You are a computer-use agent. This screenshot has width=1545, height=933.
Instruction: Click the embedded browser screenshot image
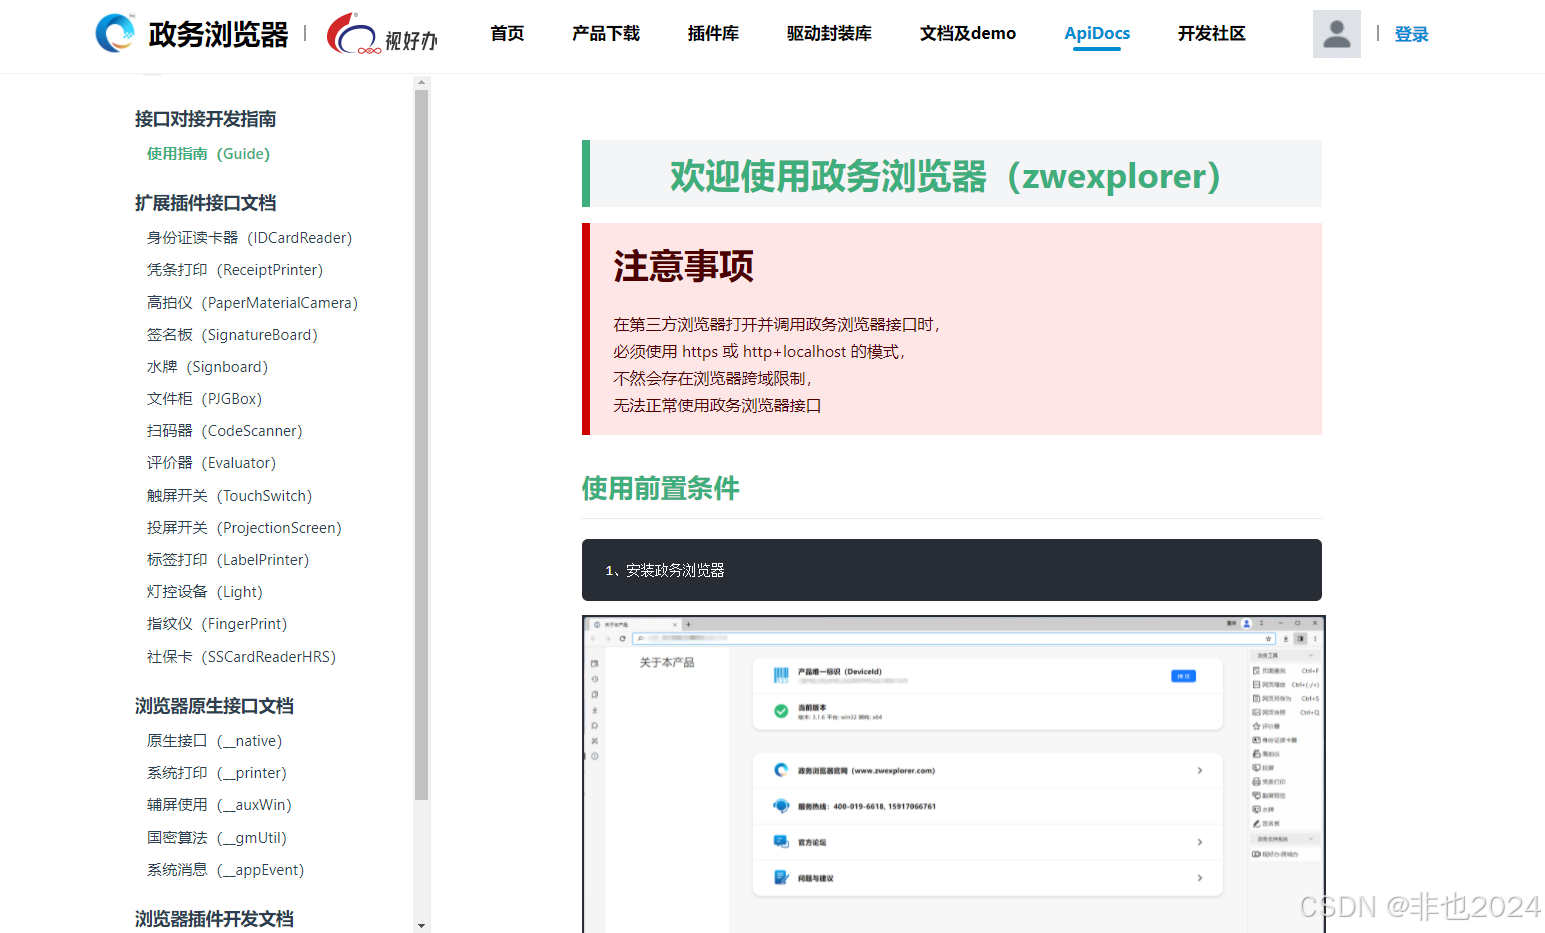point(954,774)
